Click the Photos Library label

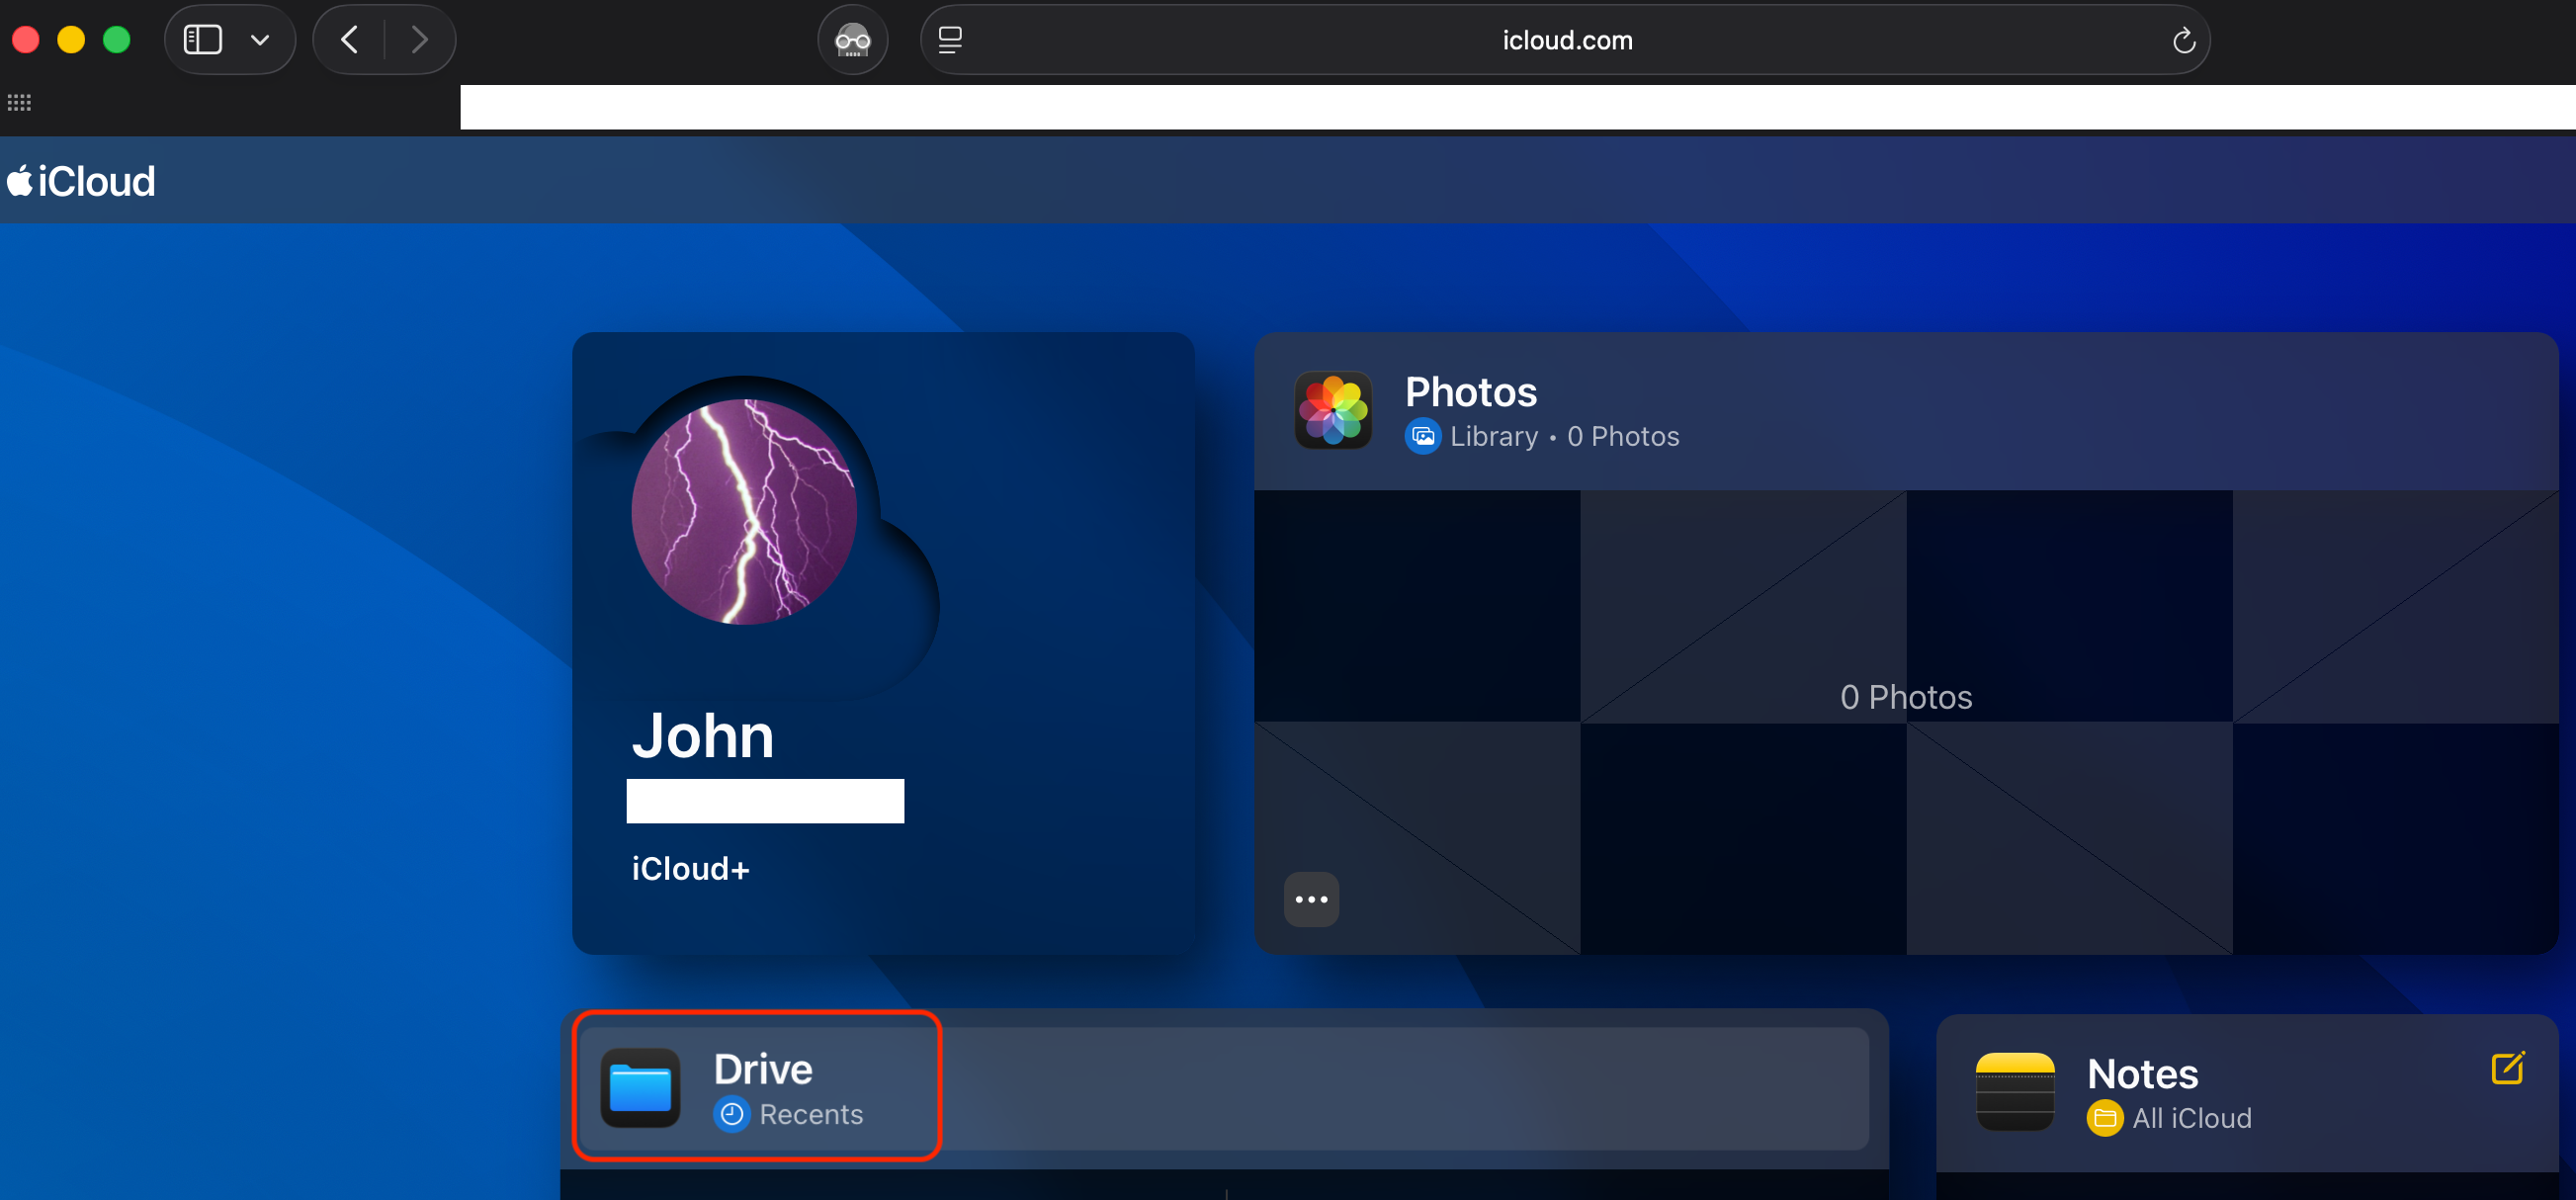tap(1493, 437)
